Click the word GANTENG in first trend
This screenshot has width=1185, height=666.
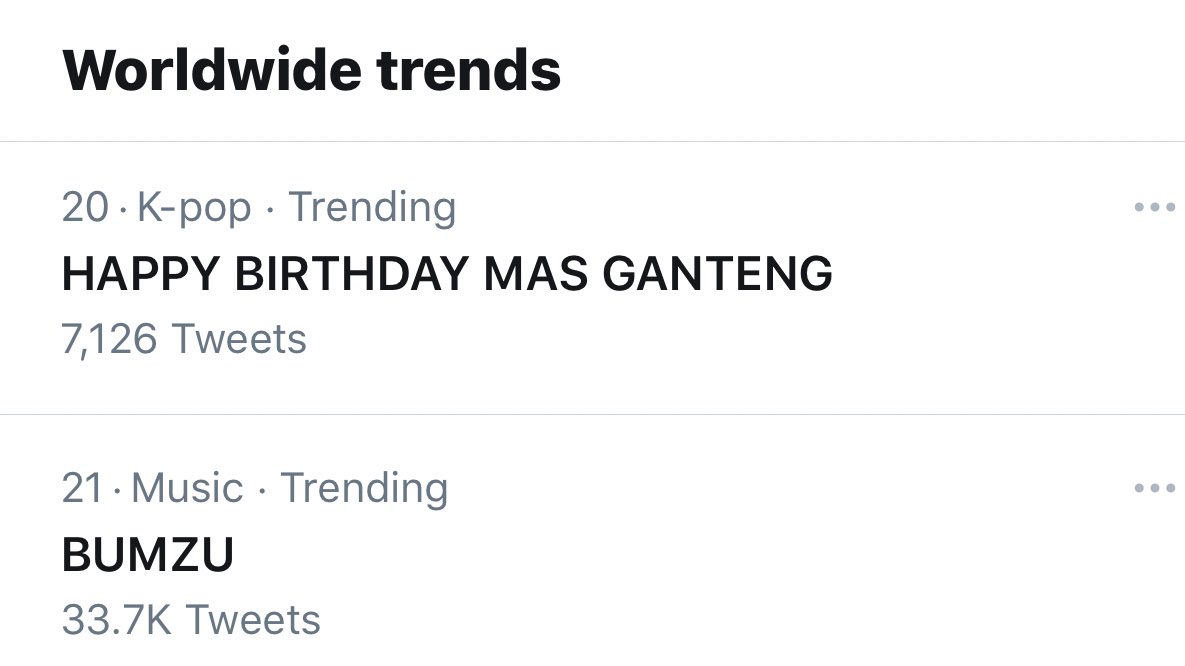coord(719,273)
